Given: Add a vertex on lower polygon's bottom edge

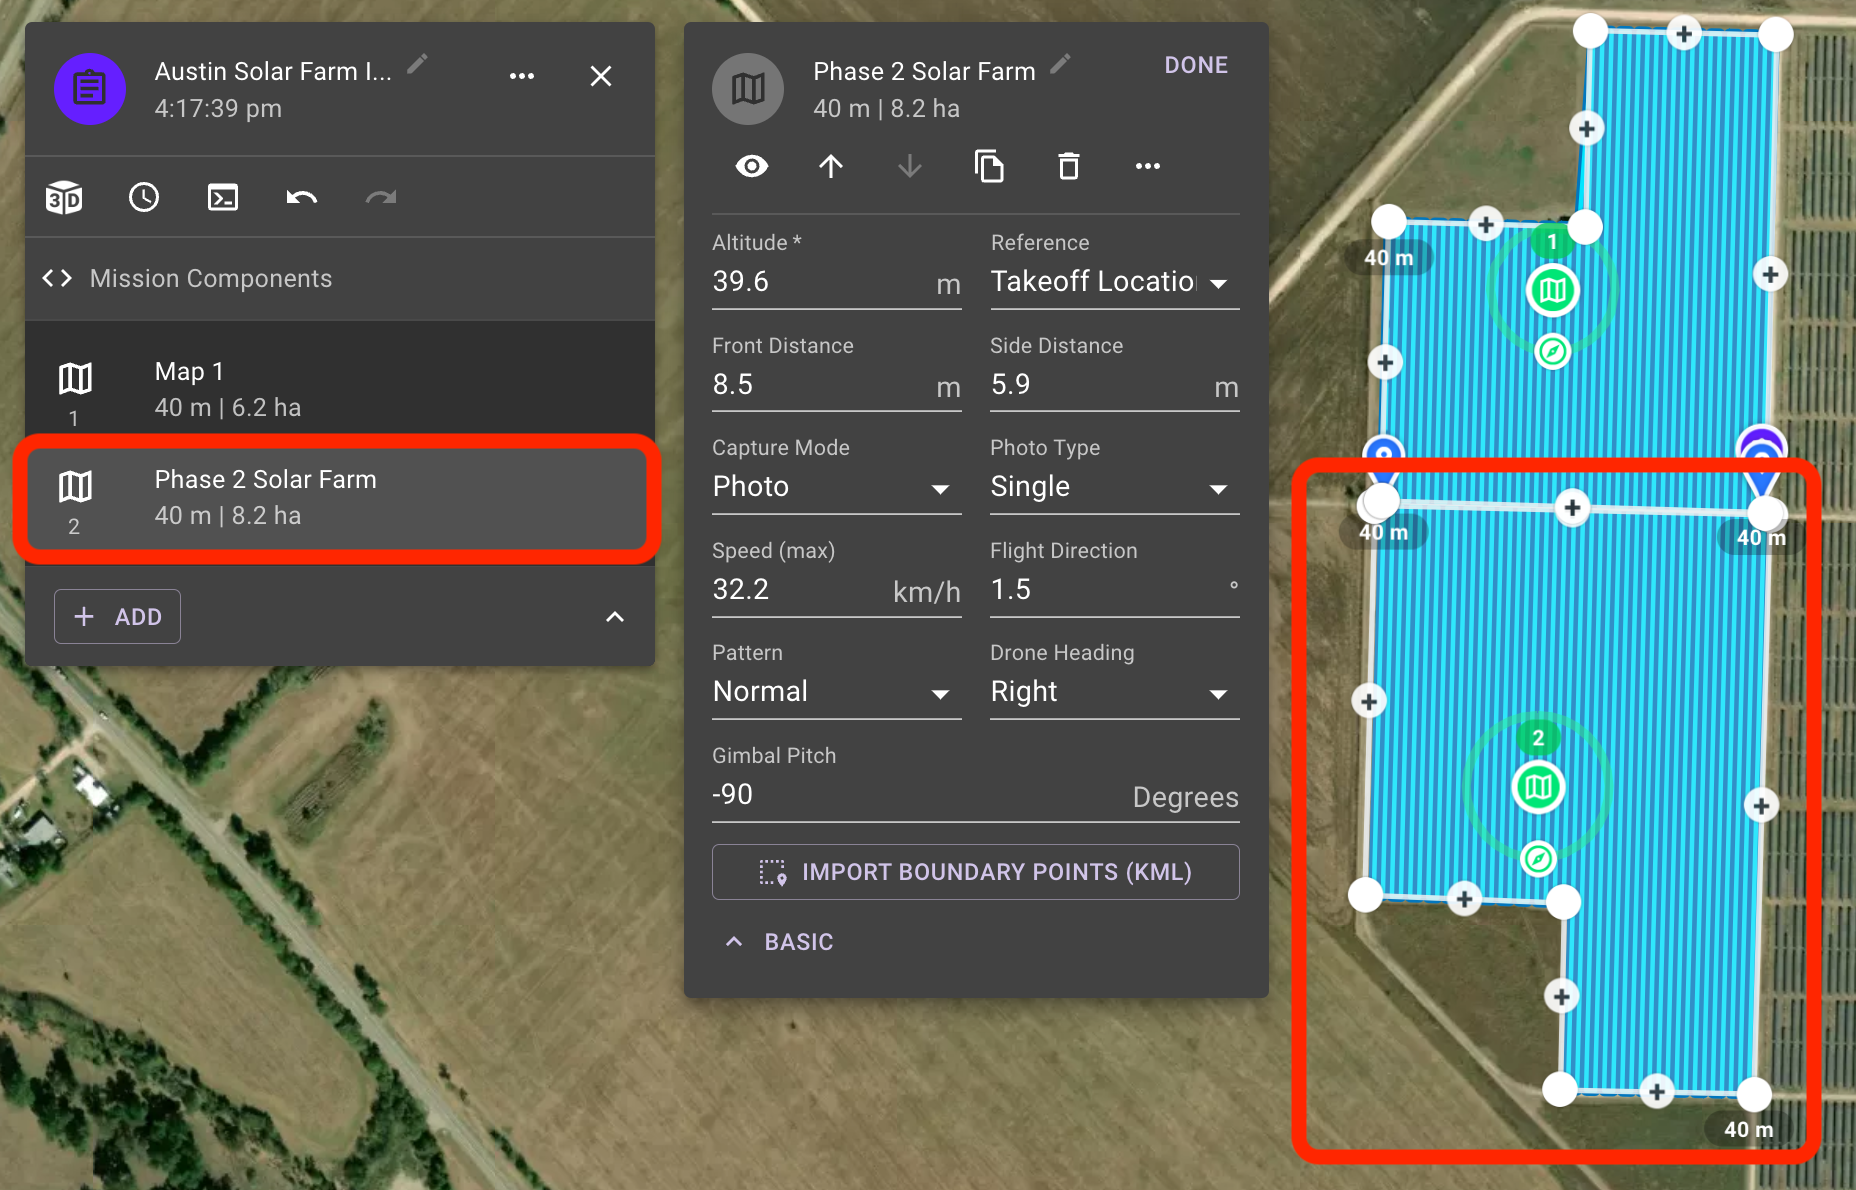Looking at the screenshot, I should point(1657,1091).
